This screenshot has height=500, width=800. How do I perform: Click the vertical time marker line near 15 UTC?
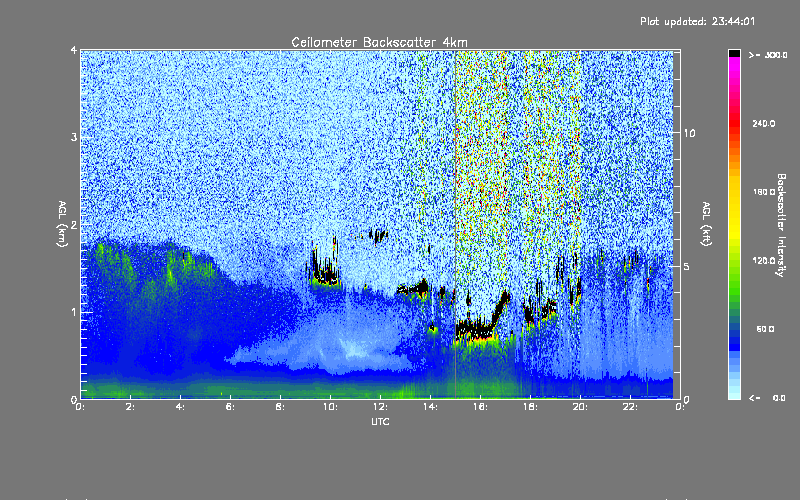(455, 224)
